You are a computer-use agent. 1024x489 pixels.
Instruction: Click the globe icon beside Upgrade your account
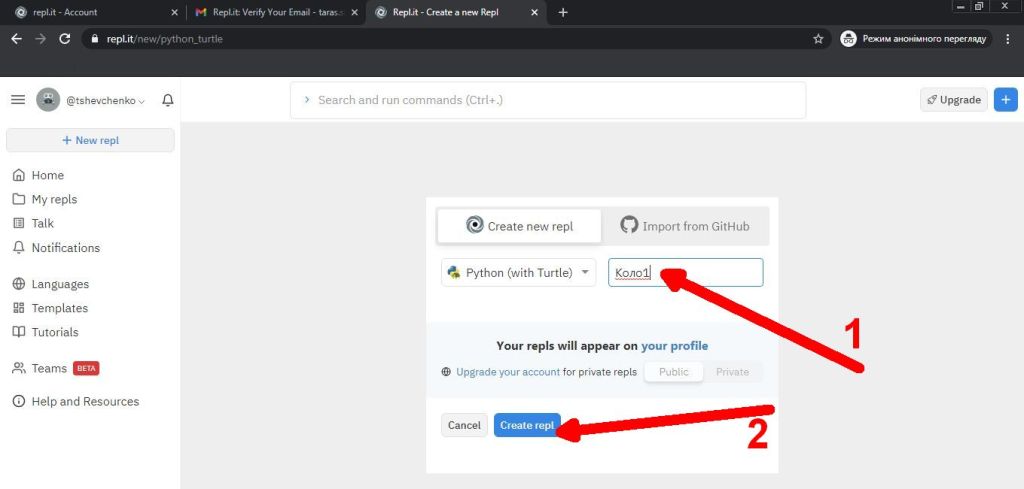pyautogui.click(x=447, y=371)
